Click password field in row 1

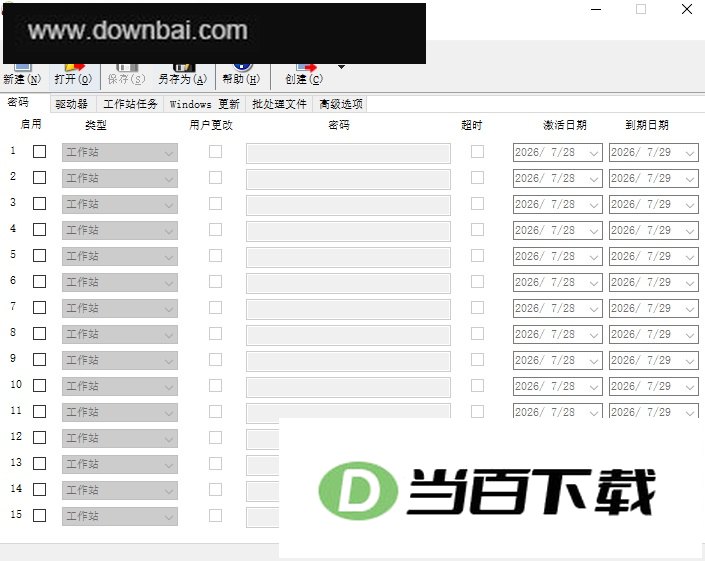coord(348,153)
